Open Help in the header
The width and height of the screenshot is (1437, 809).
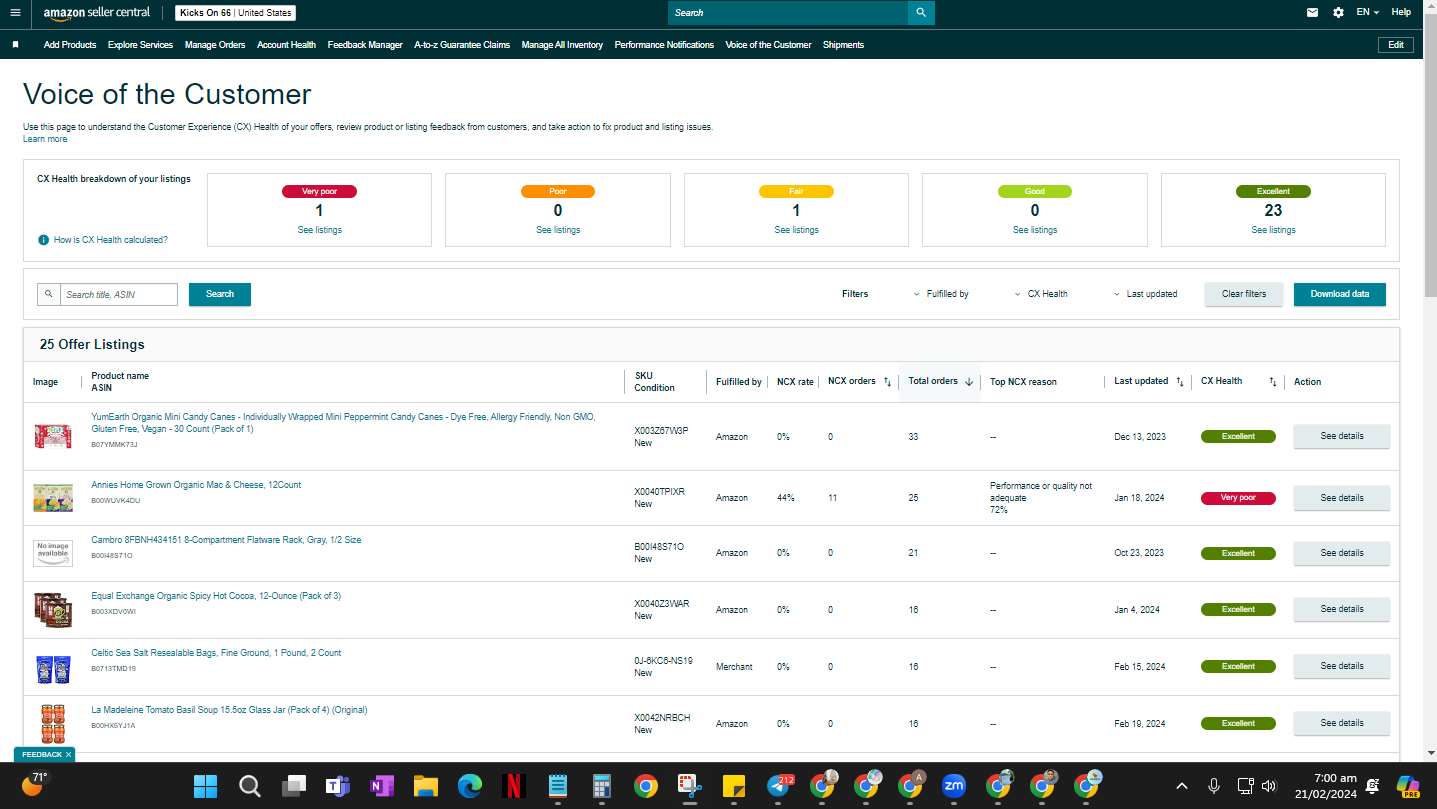1401,13
